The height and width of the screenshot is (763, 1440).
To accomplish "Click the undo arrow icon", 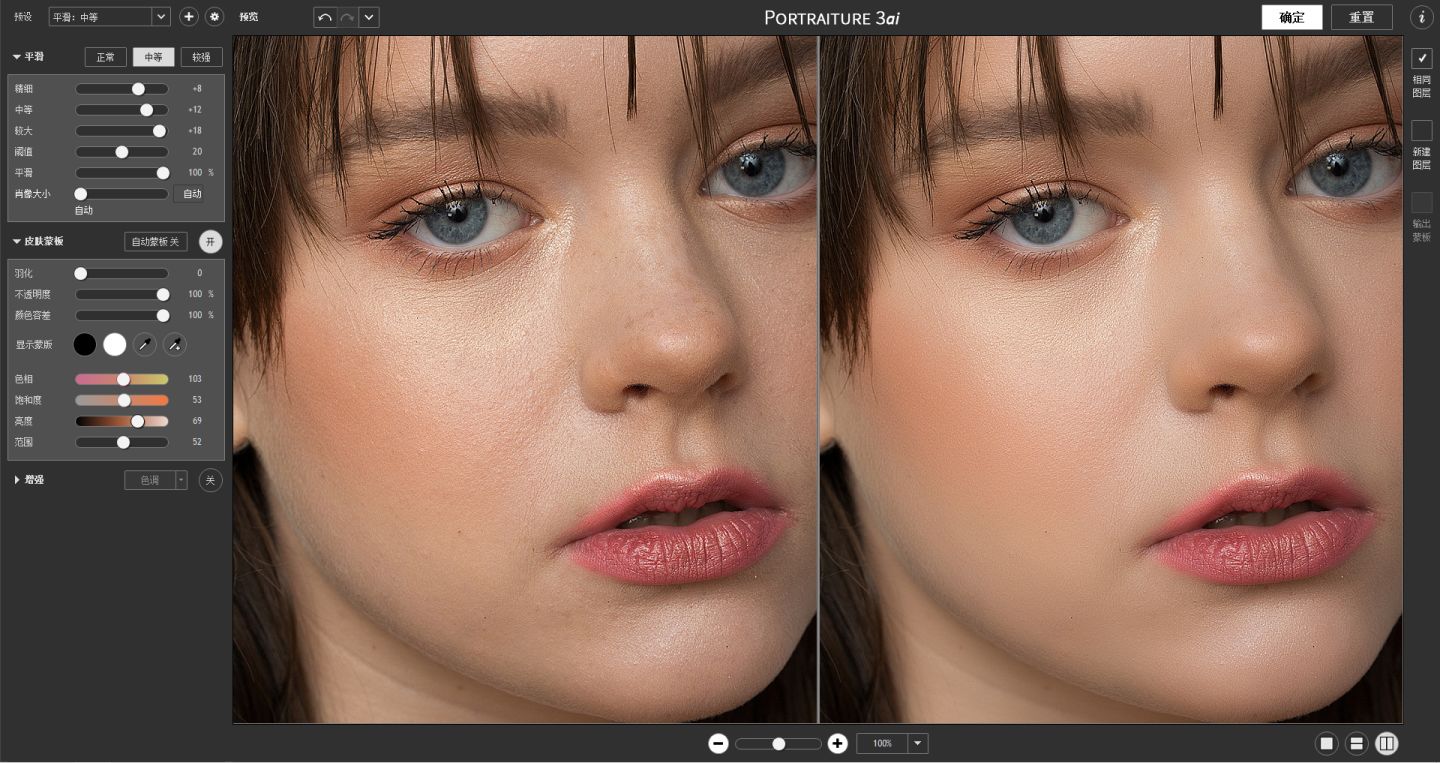I will click(x=325, y=17).
